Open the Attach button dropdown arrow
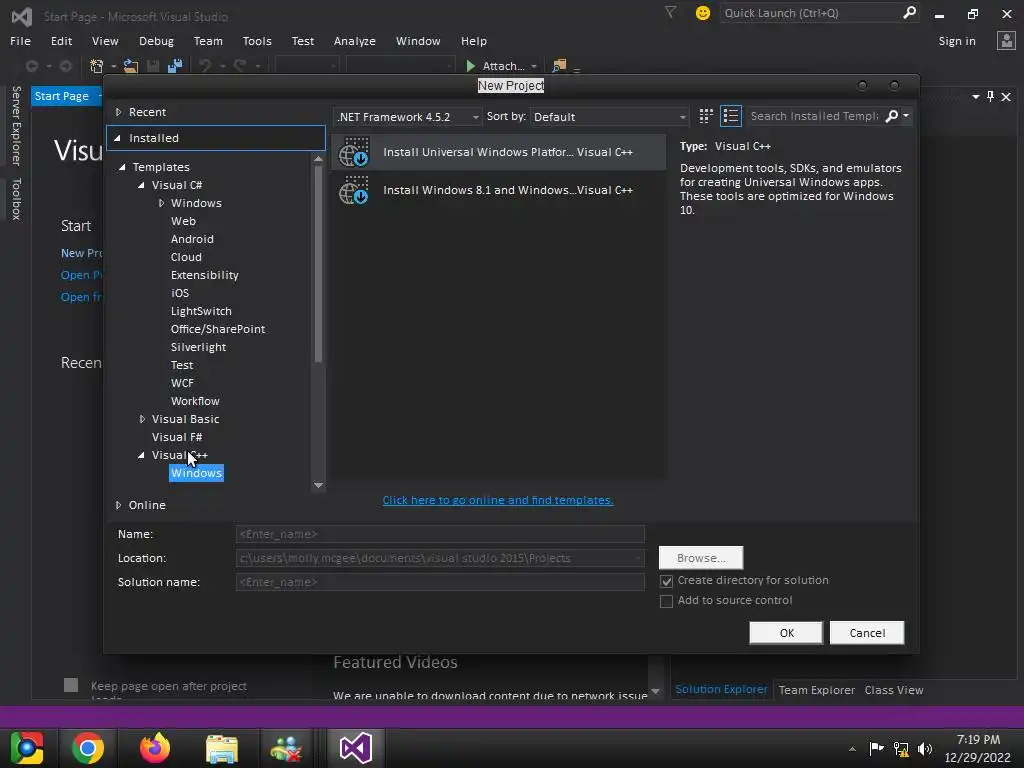Image resolution: width=1024 pixels, height=768 pixels. pos(534,66)
